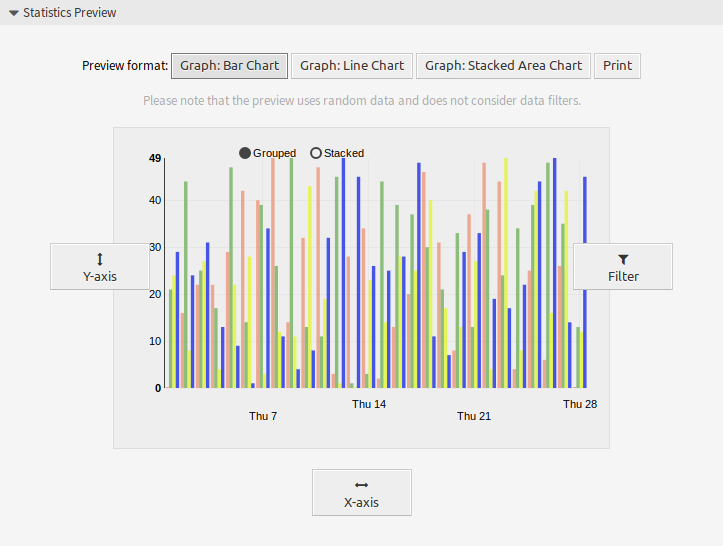
Task: Open the Filter configuration button
Action: coord(623,267)
